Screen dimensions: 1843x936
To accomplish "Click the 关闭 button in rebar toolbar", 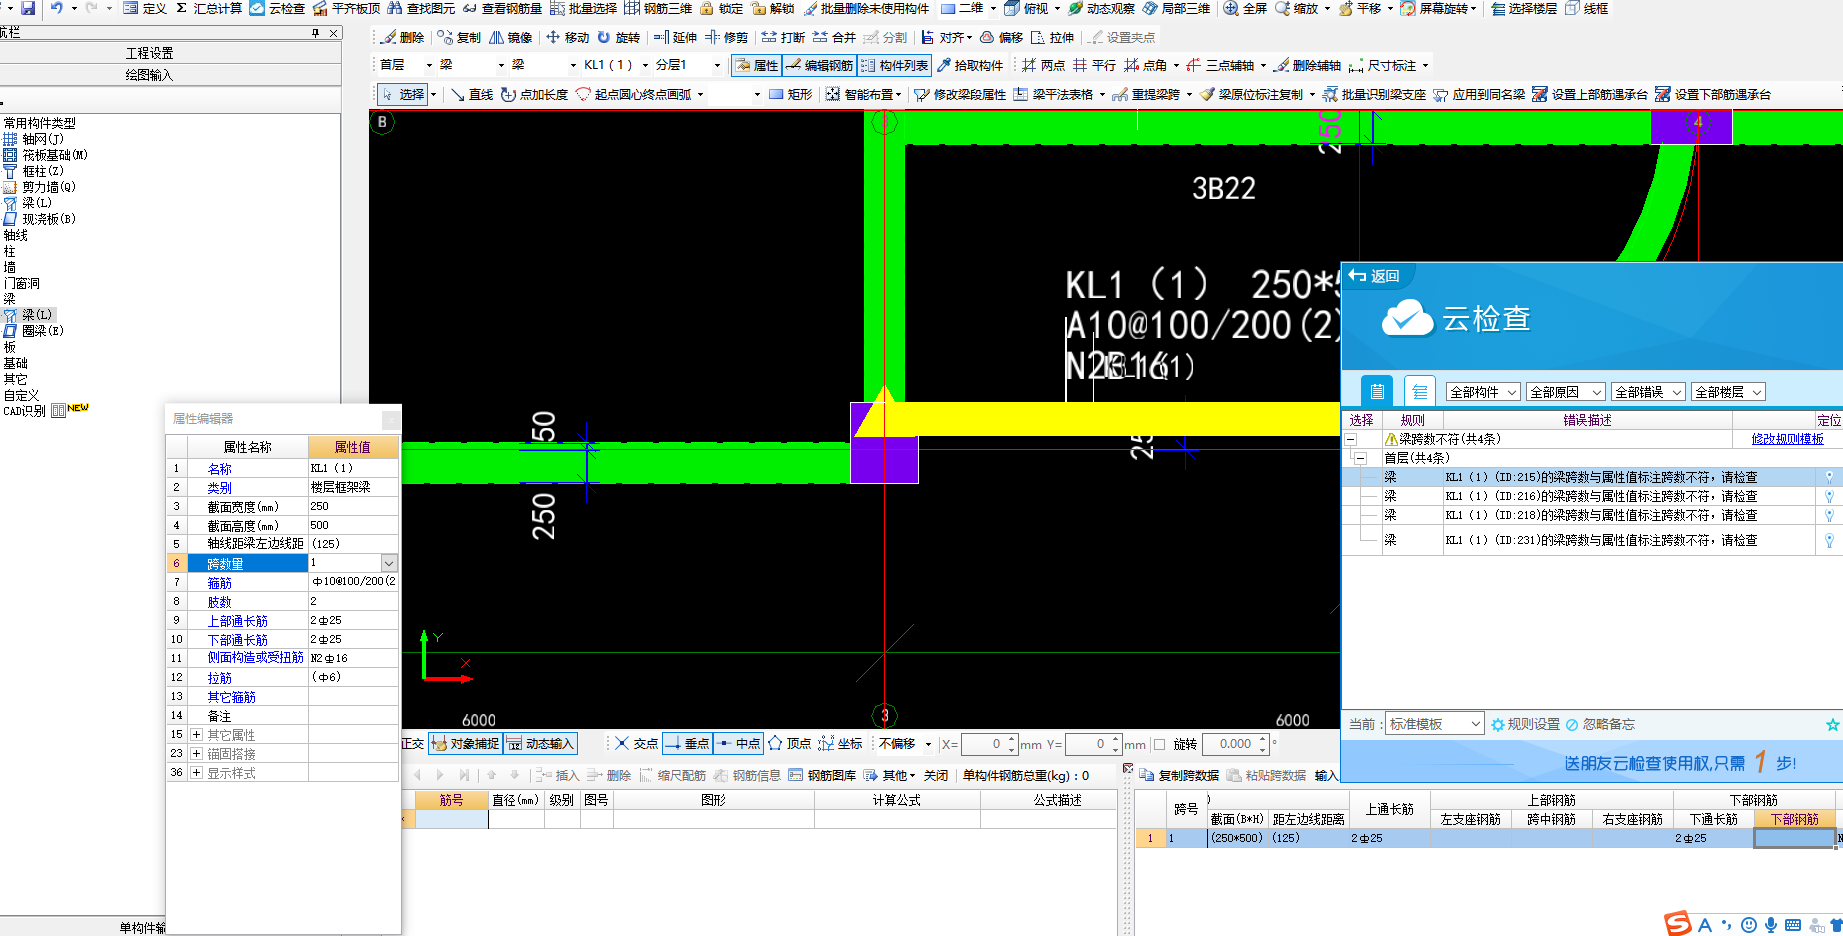I will coord(935,775).
